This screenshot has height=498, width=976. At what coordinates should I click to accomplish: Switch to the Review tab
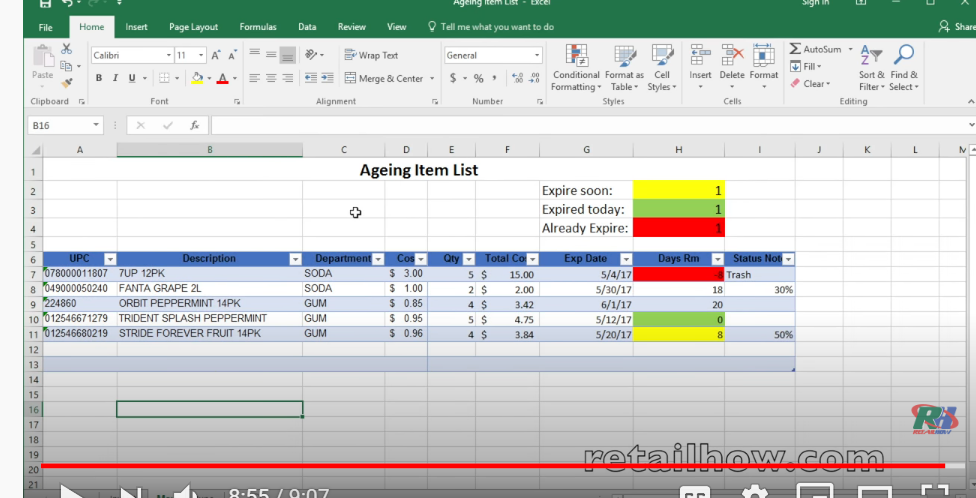tap(352, 27)
